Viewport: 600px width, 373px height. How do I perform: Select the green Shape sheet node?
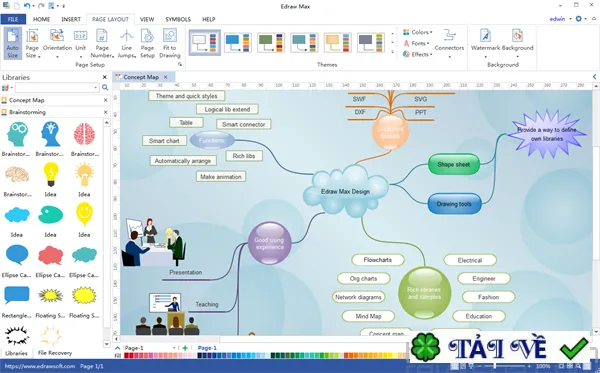[453, 164]
